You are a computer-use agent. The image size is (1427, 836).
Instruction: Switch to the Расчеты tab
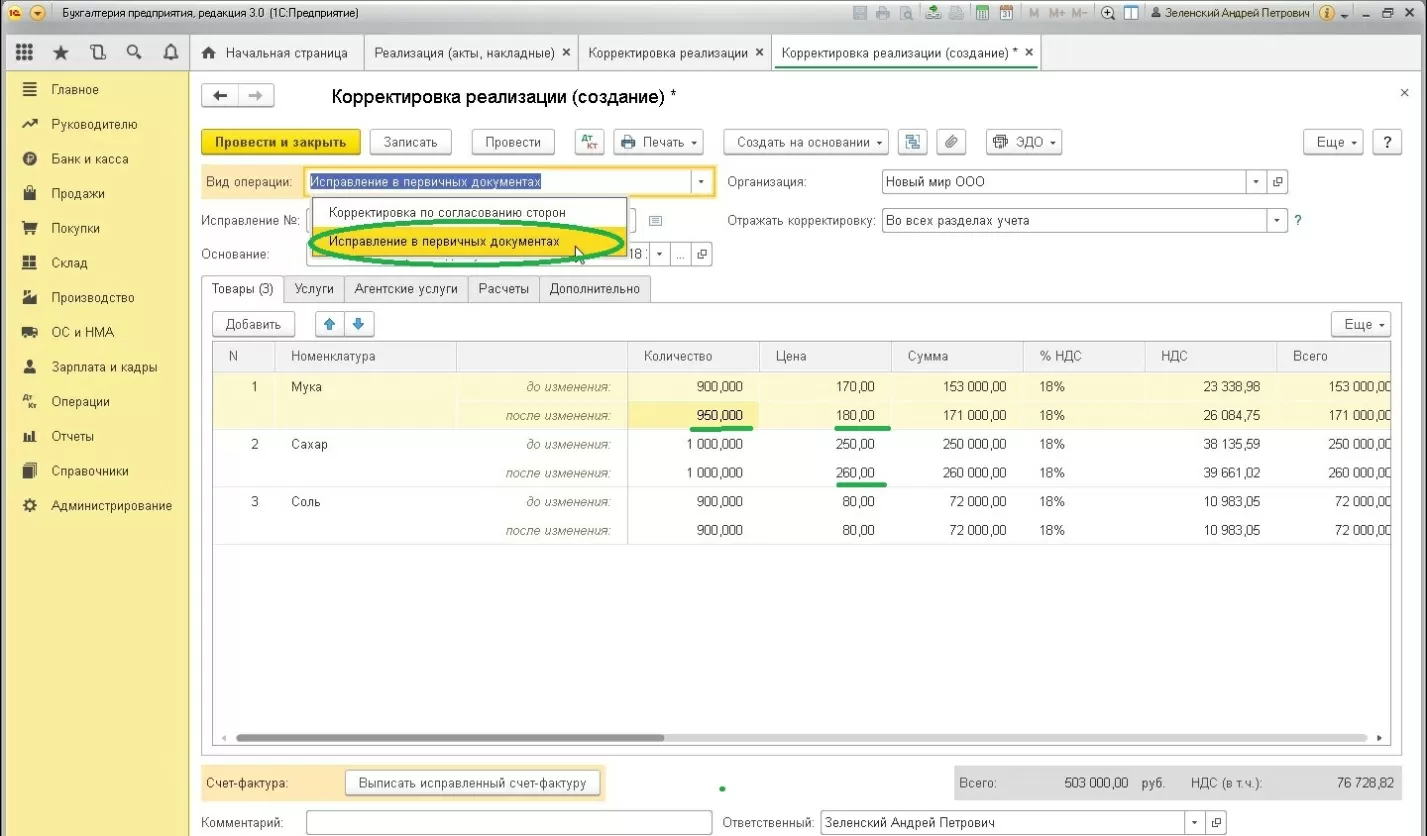[503, 289]
